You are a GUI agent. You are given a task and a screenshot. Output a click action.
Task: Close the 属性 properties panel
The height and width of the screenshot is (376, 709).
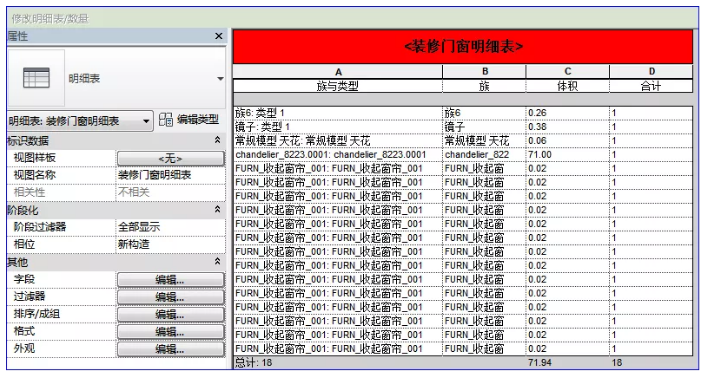pos(219,36)
